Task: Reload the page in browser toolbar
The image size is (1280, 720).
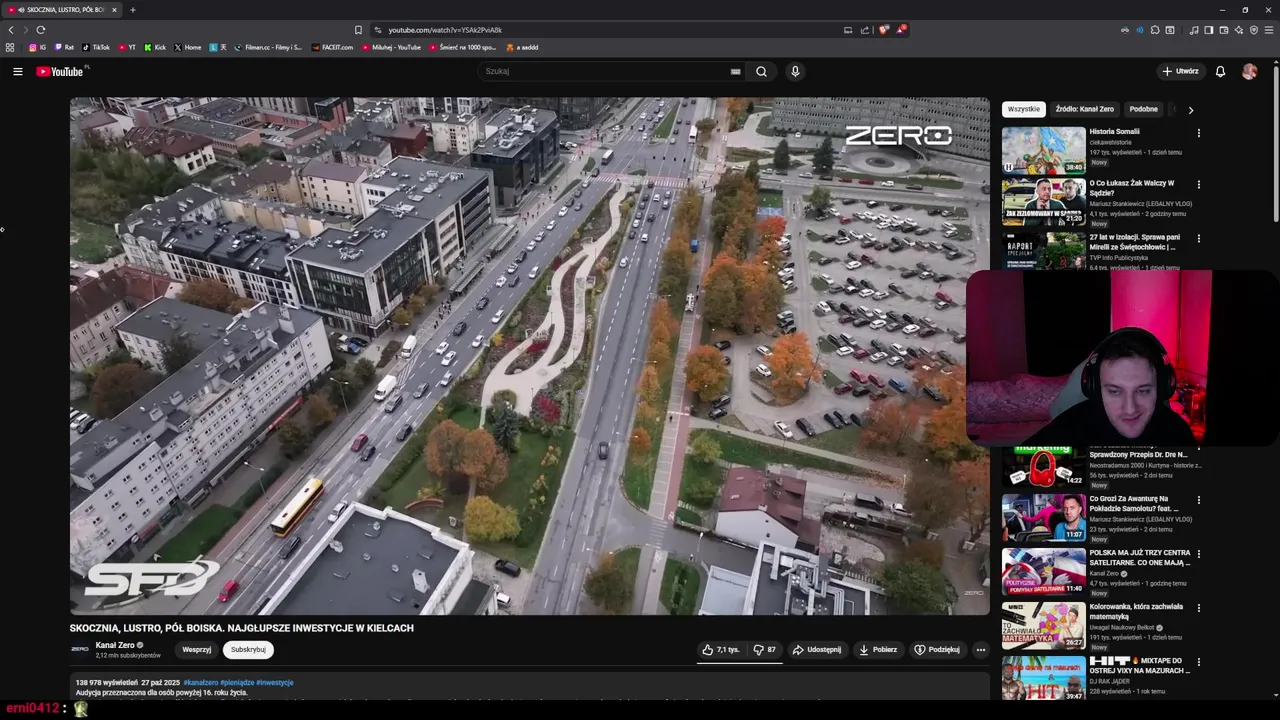Action: coord(40,30)
